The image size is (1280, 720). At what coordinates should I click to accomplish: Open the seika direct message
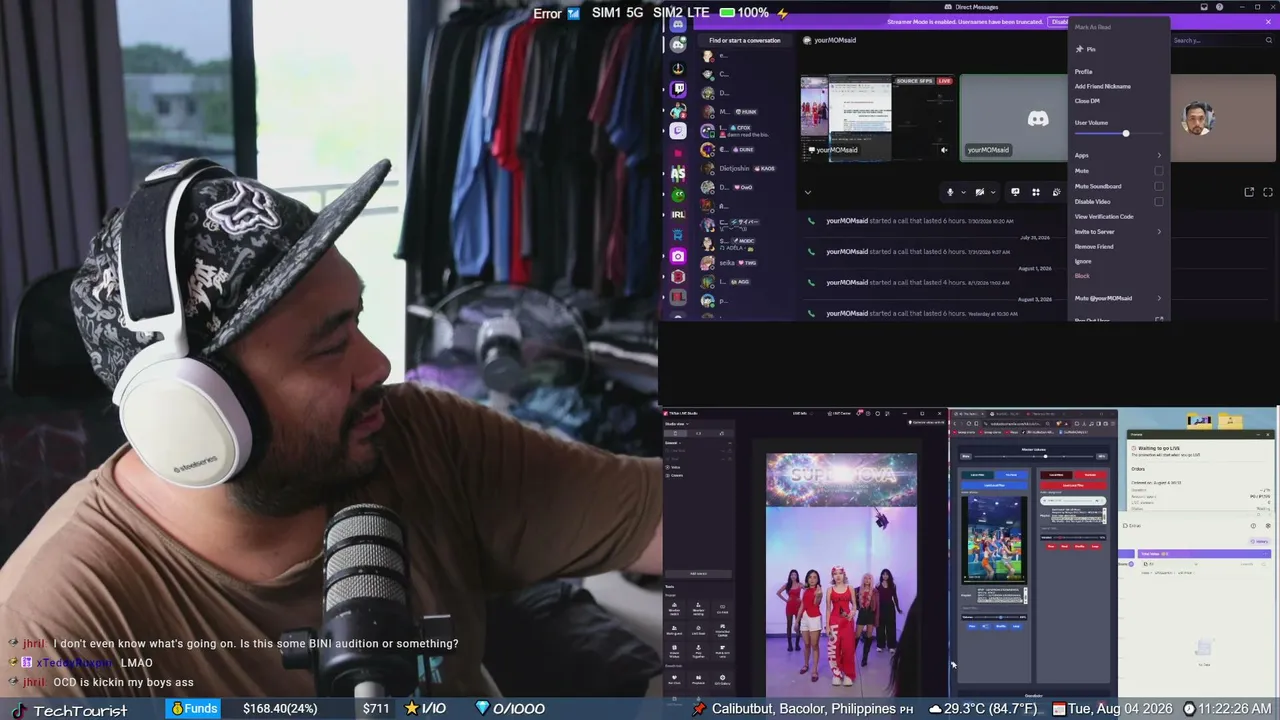click(745, 263)
